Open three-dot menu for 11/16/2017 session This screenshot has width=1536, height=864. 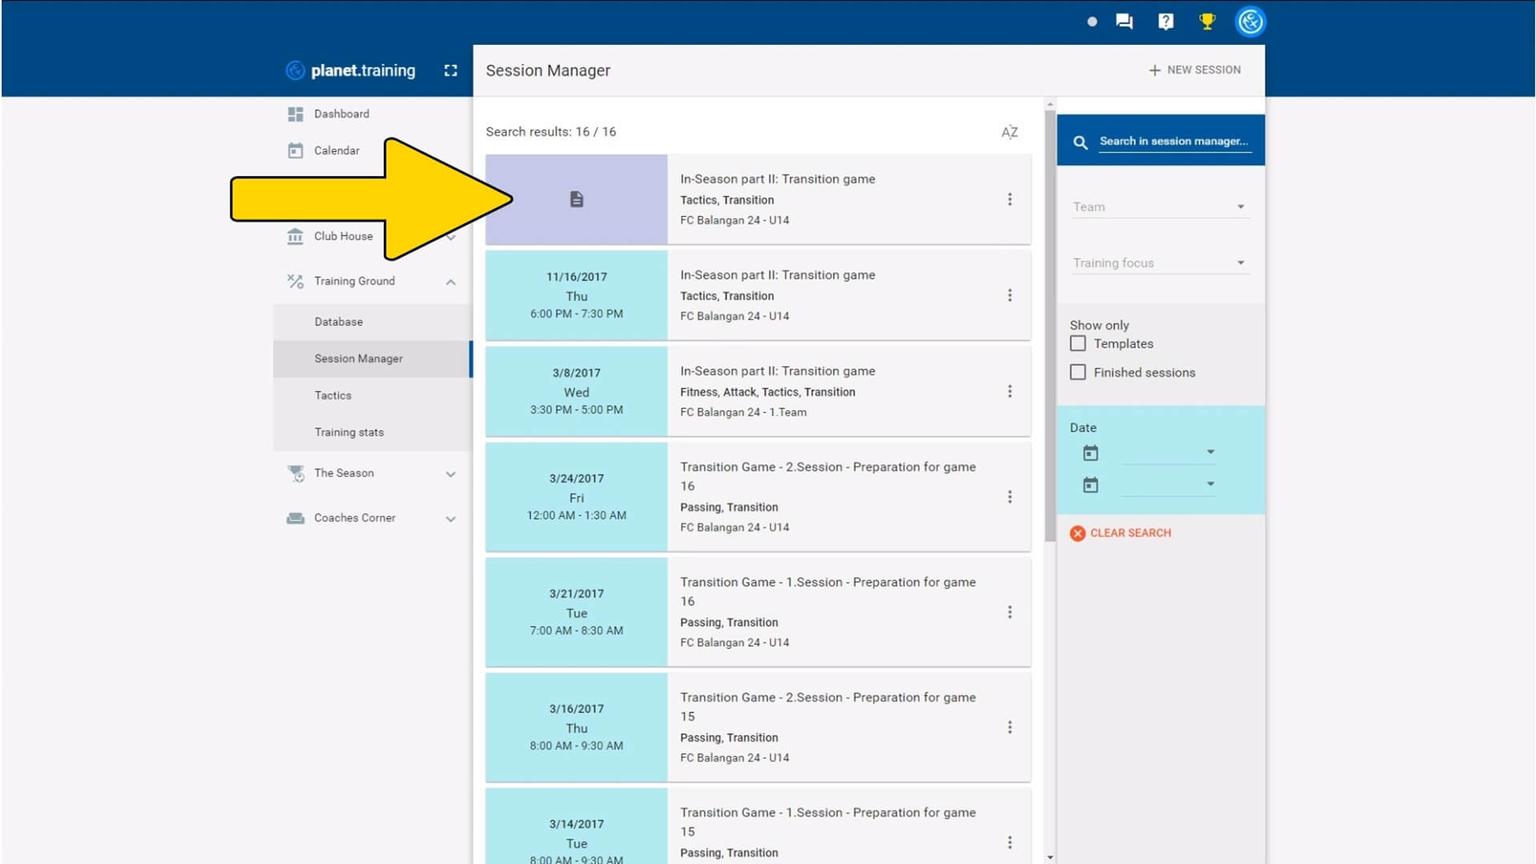1009,295
